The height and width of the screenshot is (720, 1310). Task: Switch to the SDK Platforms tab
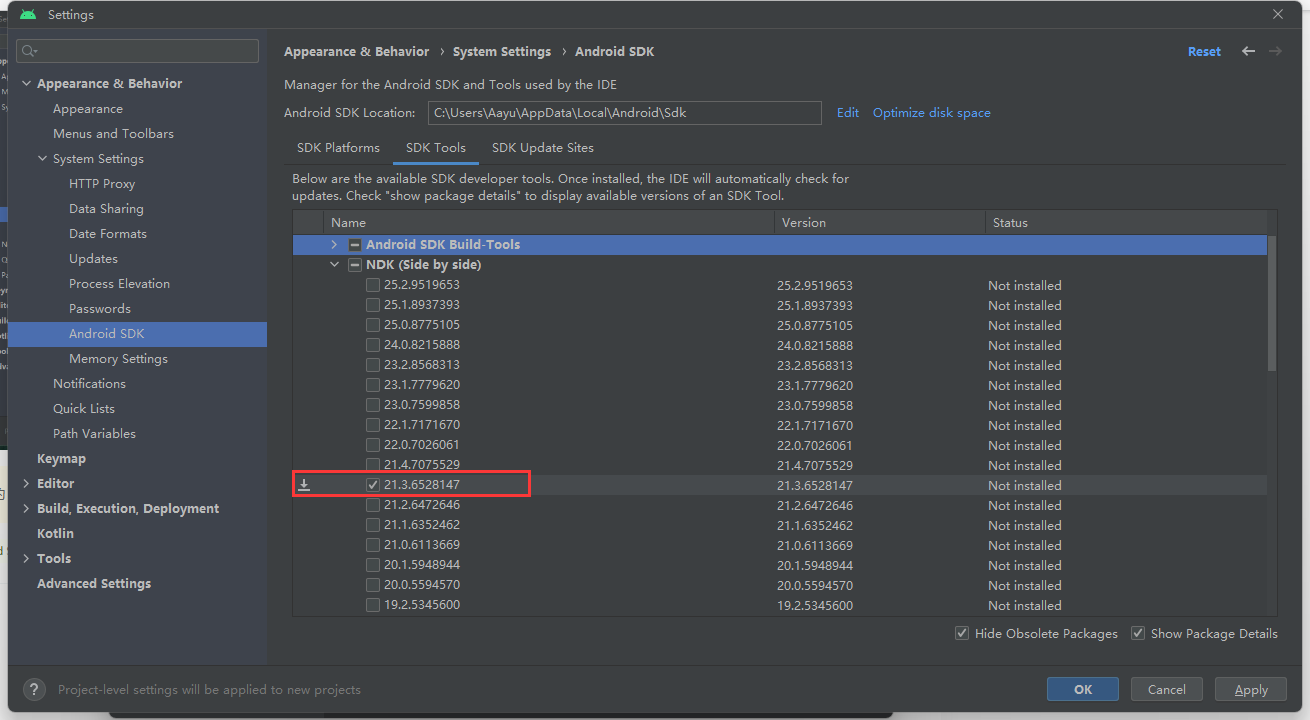pyautogui.click(x=338, y=148)
